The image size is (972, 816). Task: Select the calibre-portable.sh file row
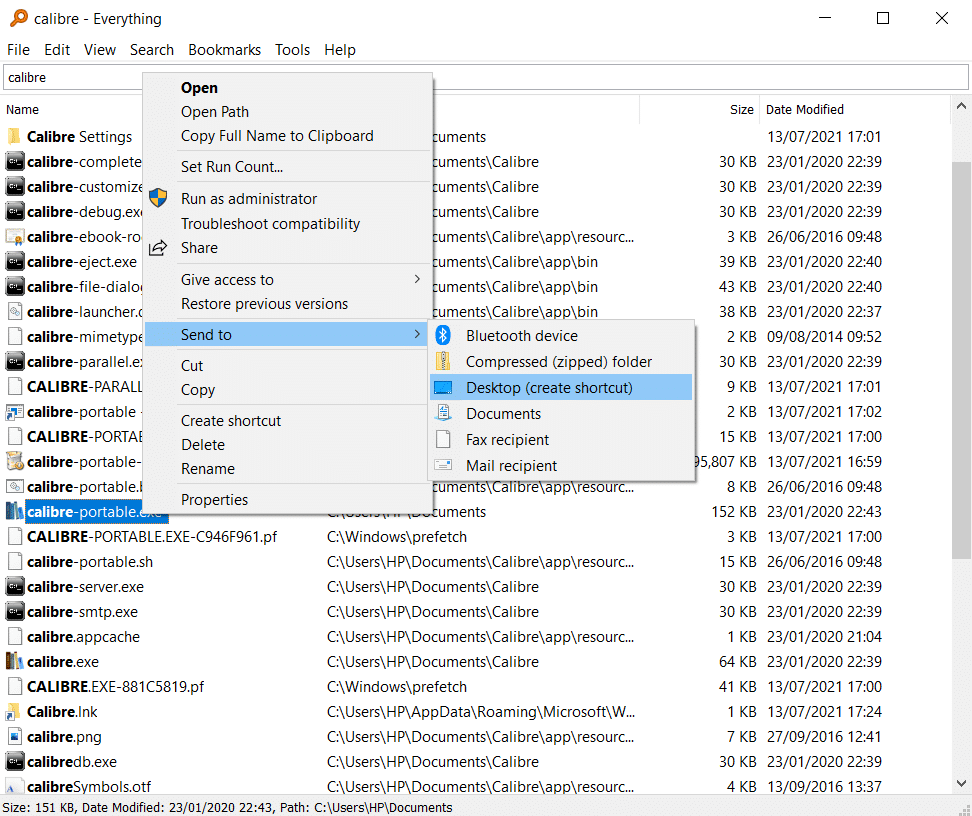point(476,562)
